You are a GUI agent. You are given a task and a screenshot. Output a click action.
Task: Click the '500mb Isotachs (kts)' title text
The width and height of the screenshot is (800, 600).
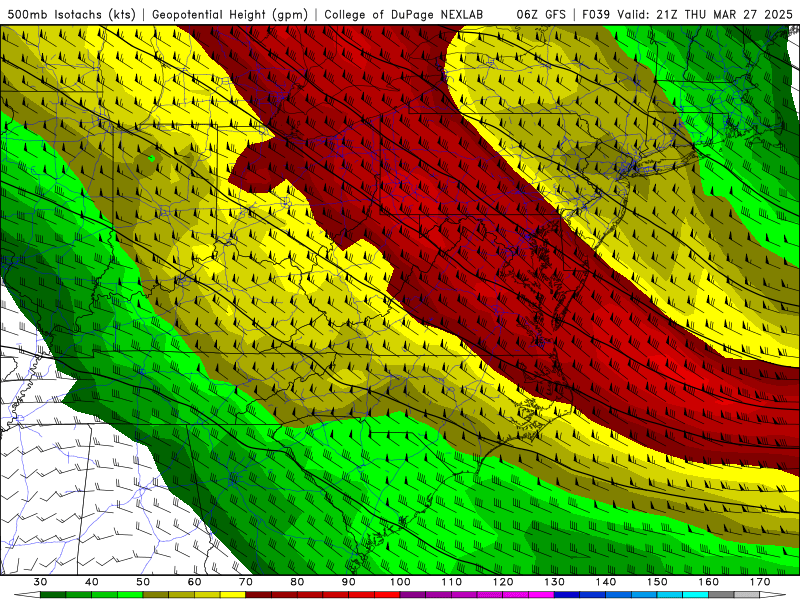tap(72, 14)
